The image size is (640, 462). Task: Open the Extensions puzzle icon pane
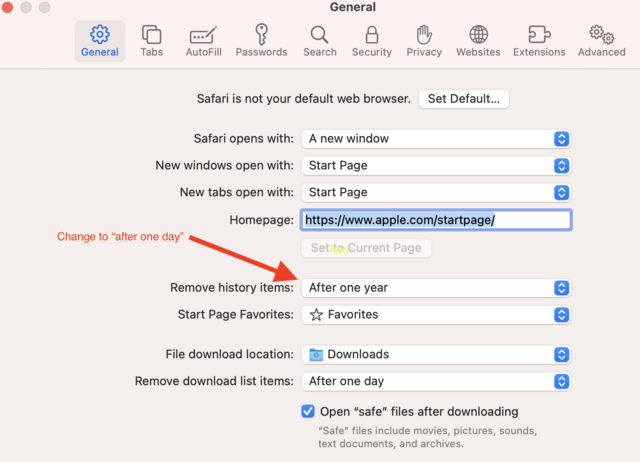pos(539,40)
